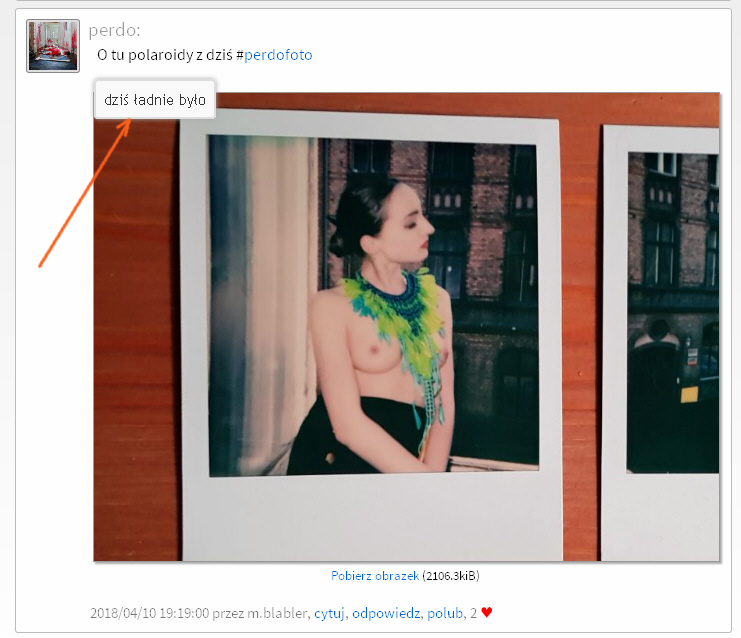Click the red heart likes icon
The image size is (741, 638).
click(487, 612)
